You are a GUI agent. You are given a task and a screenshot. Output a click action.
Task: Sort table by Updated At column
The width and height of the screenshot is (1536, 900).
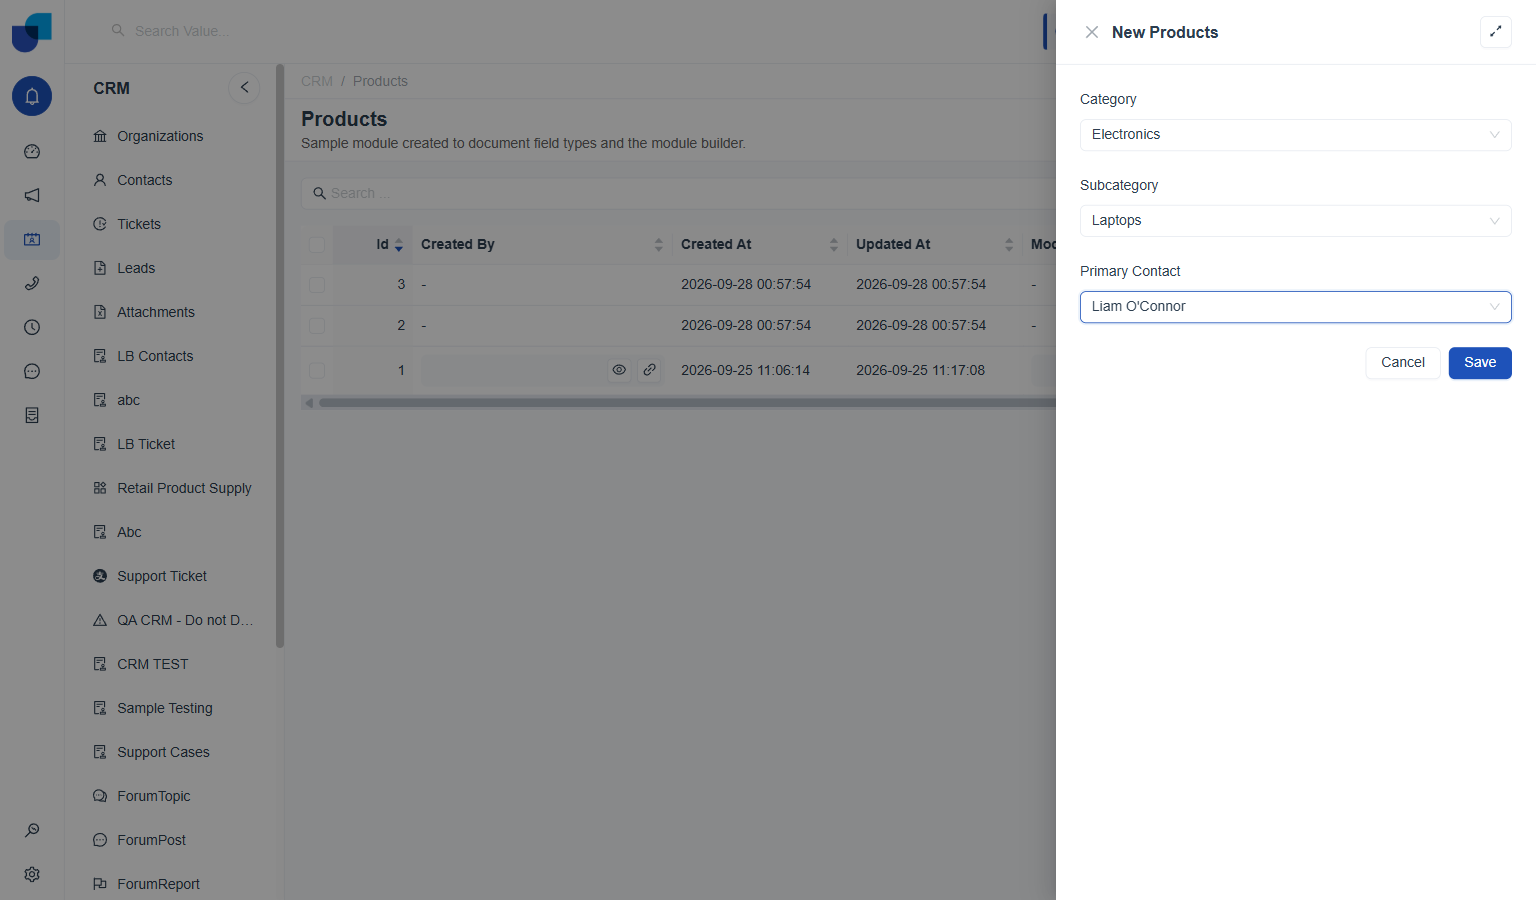pyautogui.click(x=934, y=245)
